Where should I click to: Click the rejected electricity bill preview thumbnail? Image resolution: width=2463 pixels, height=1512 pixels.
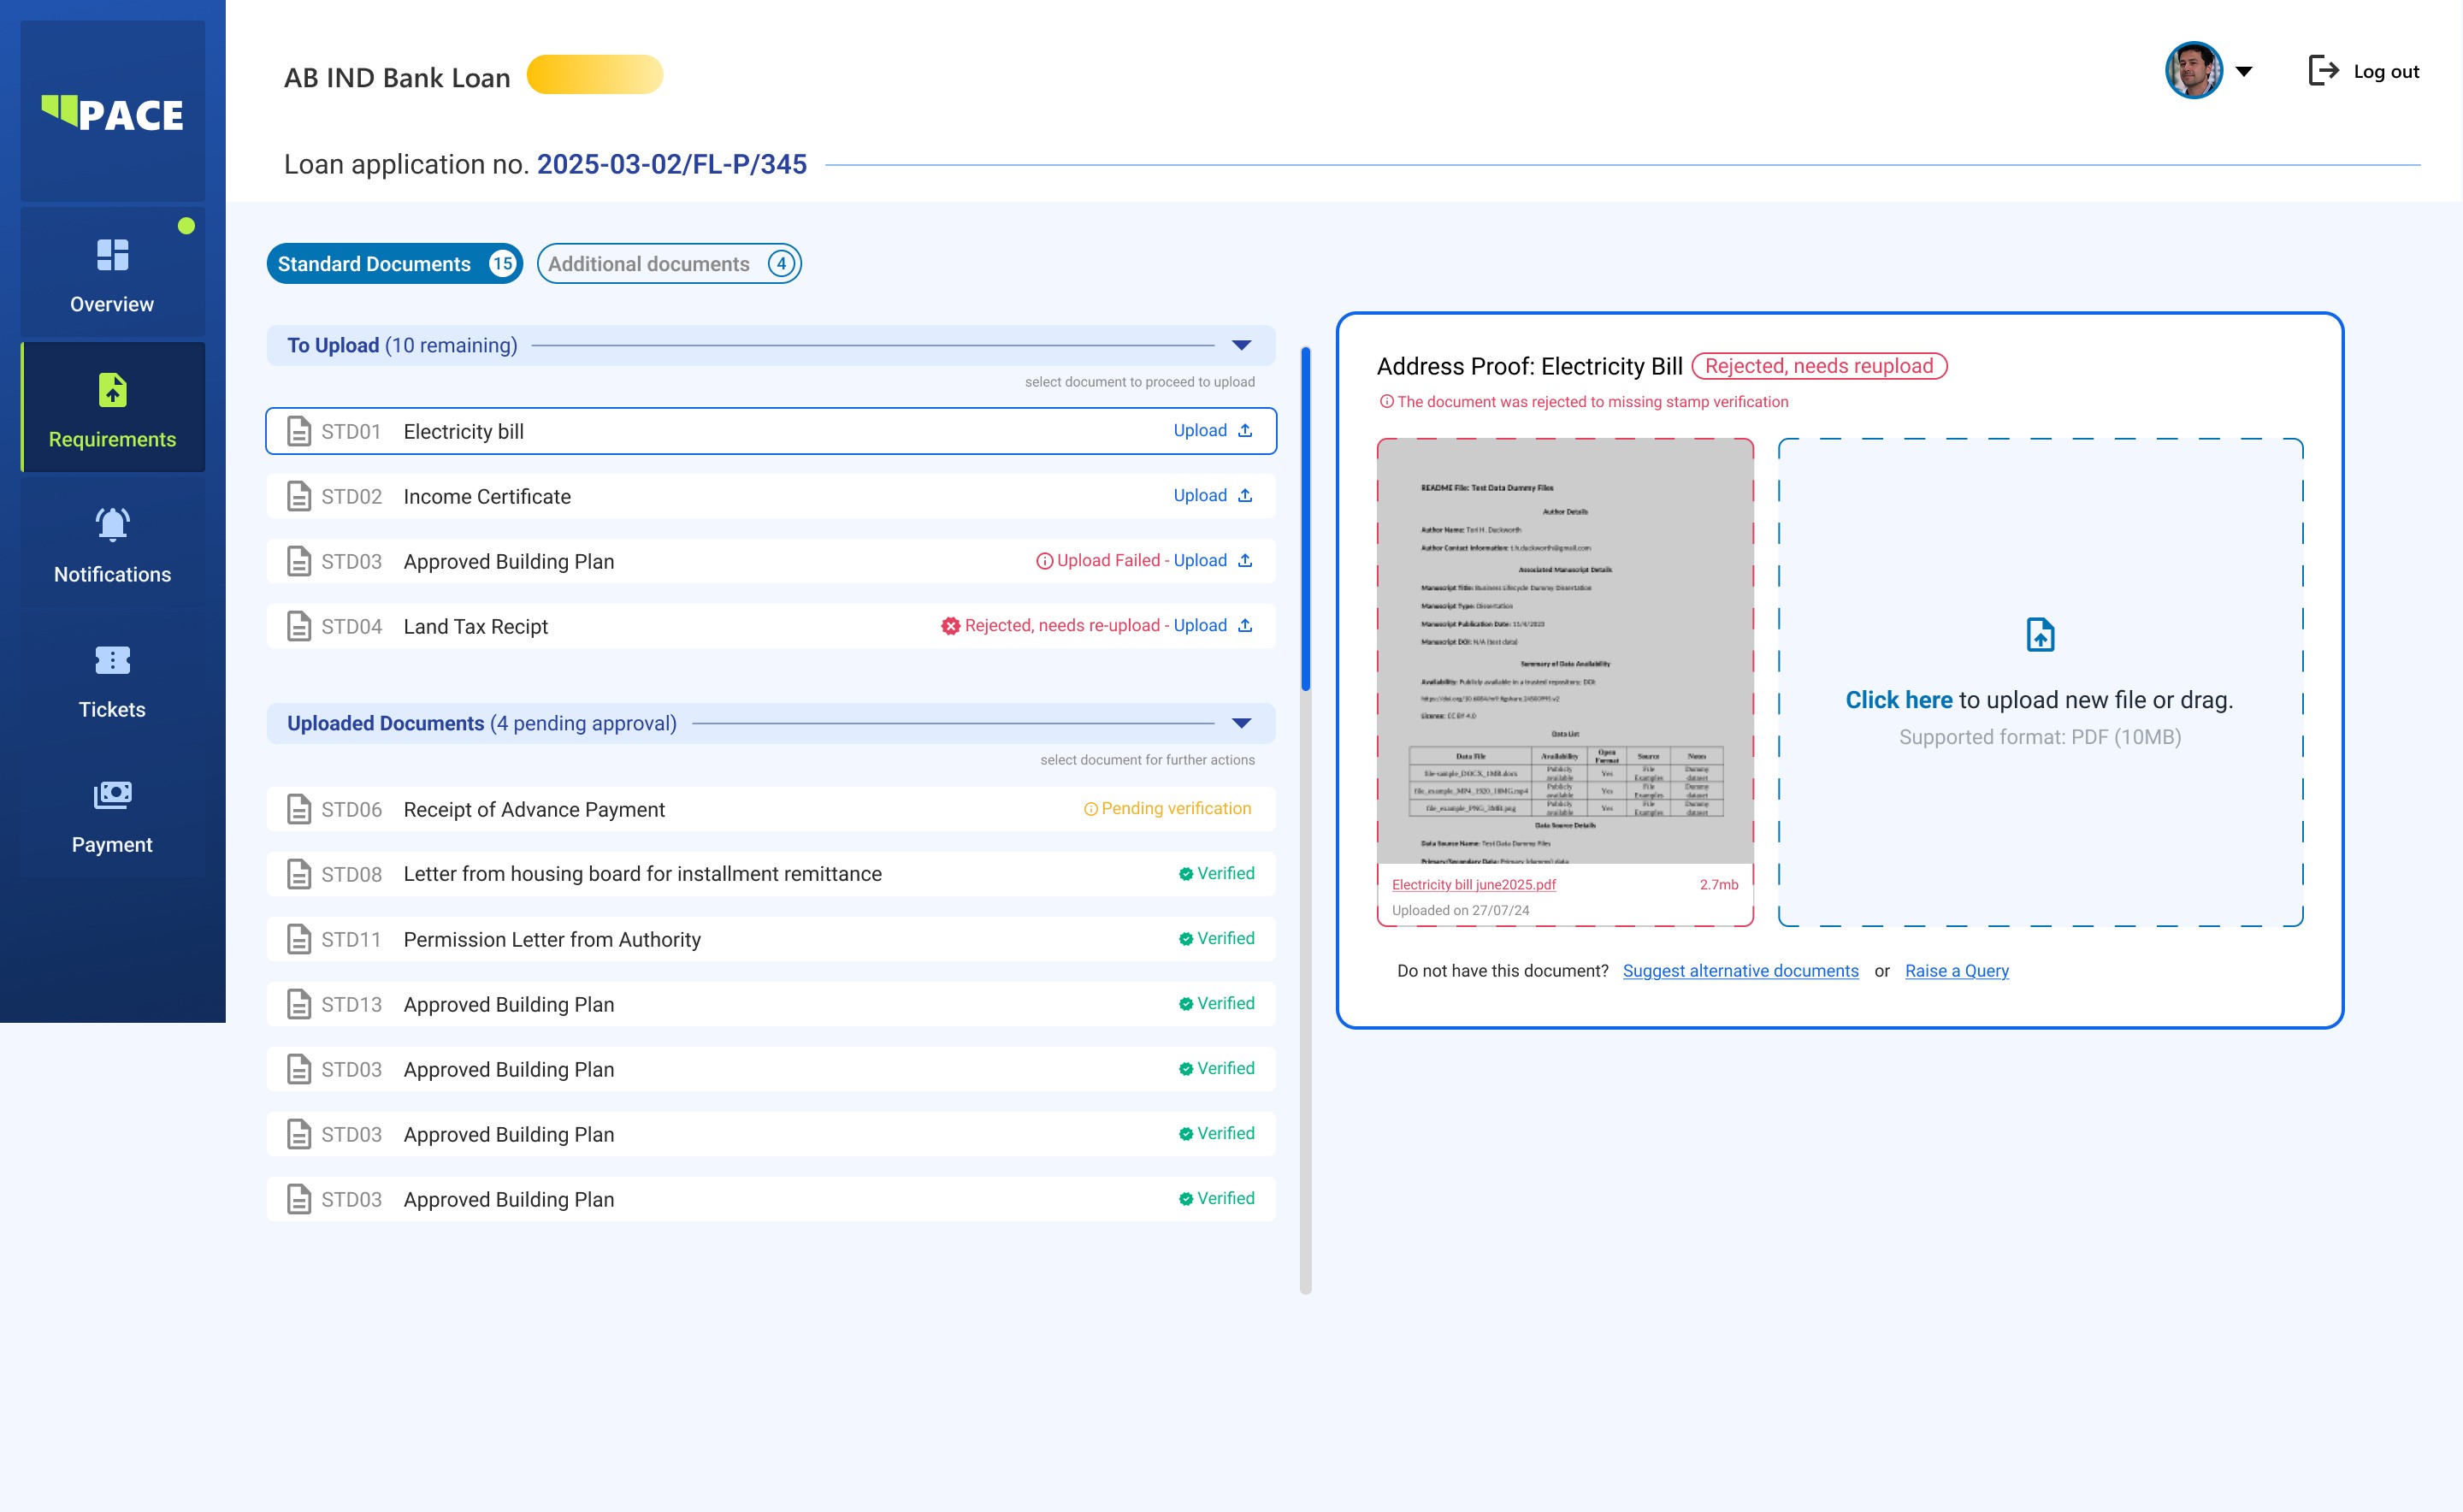pyautogui.click(x=1564, y=652)
